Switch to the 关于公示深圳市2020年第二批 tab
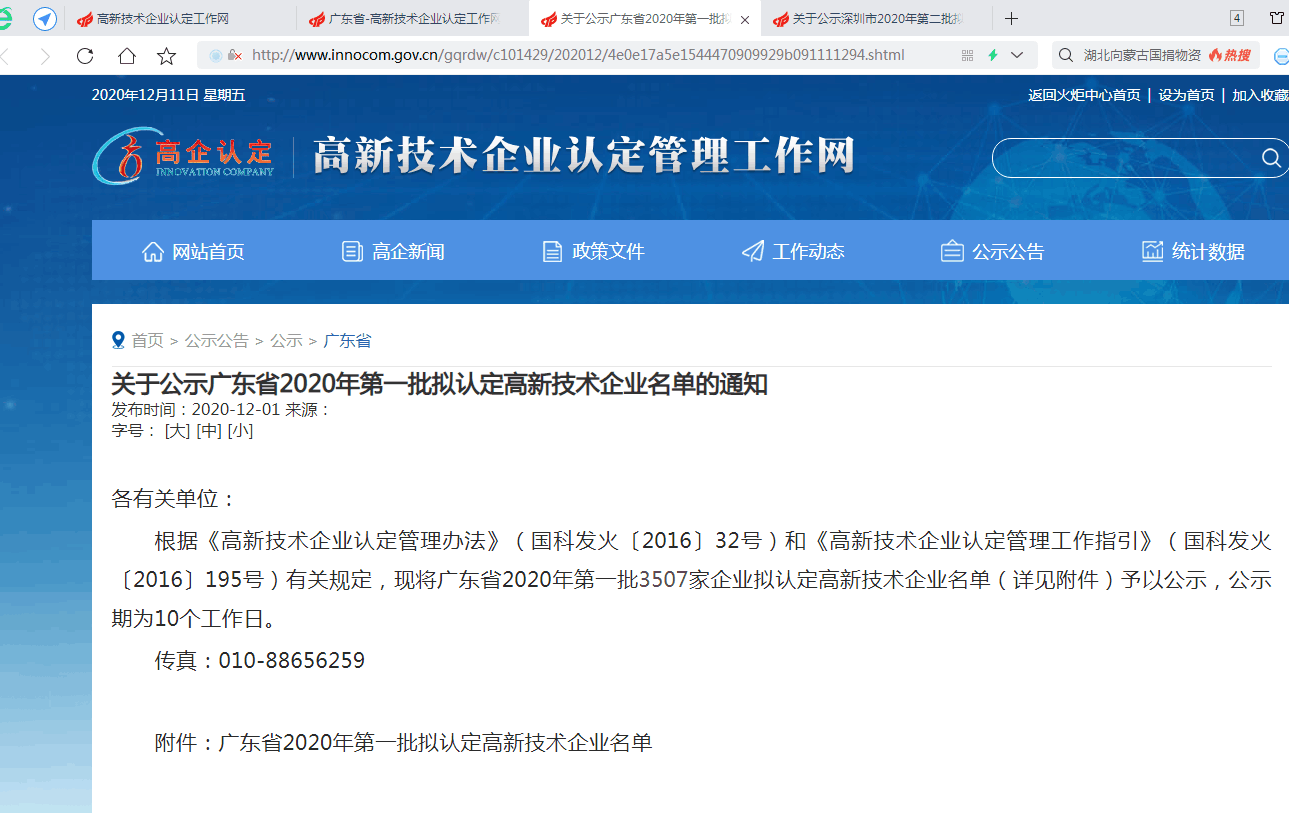The height and width of the screenshot is (813, 1289). [x=870, y=18]
